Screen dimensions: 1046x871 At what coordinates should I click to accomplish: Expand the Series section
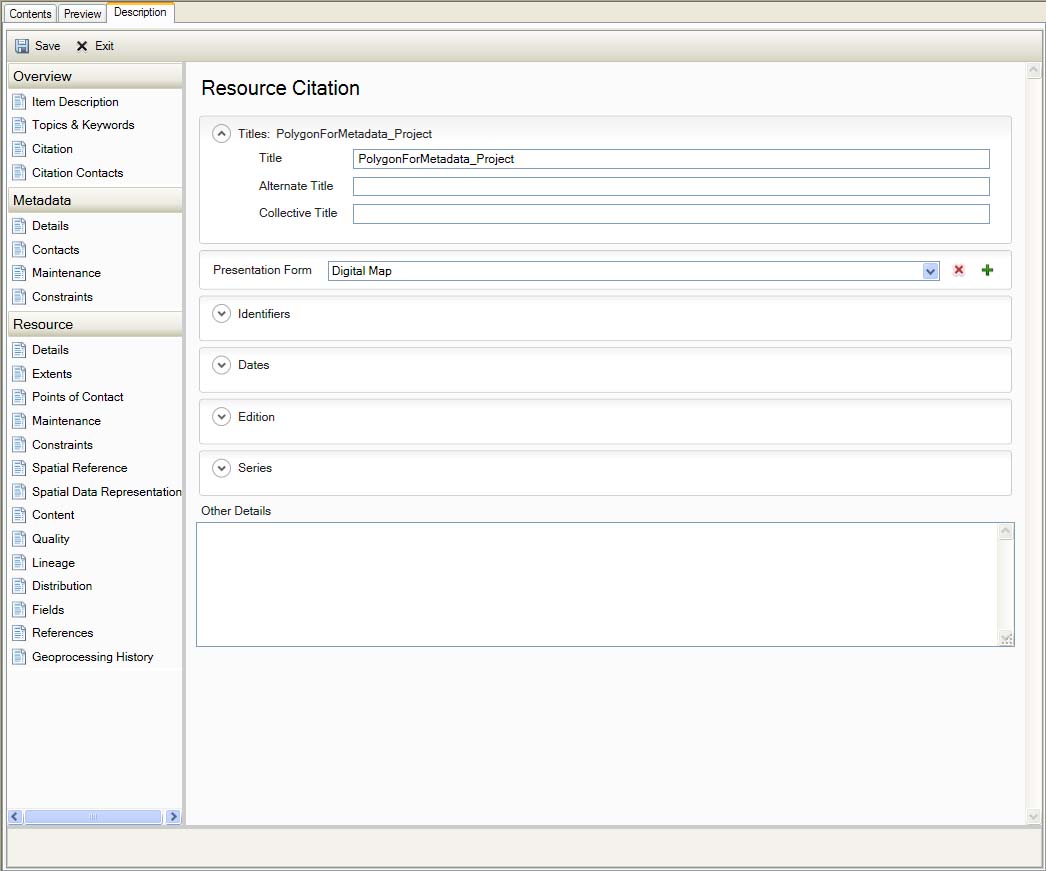(222, 468)
